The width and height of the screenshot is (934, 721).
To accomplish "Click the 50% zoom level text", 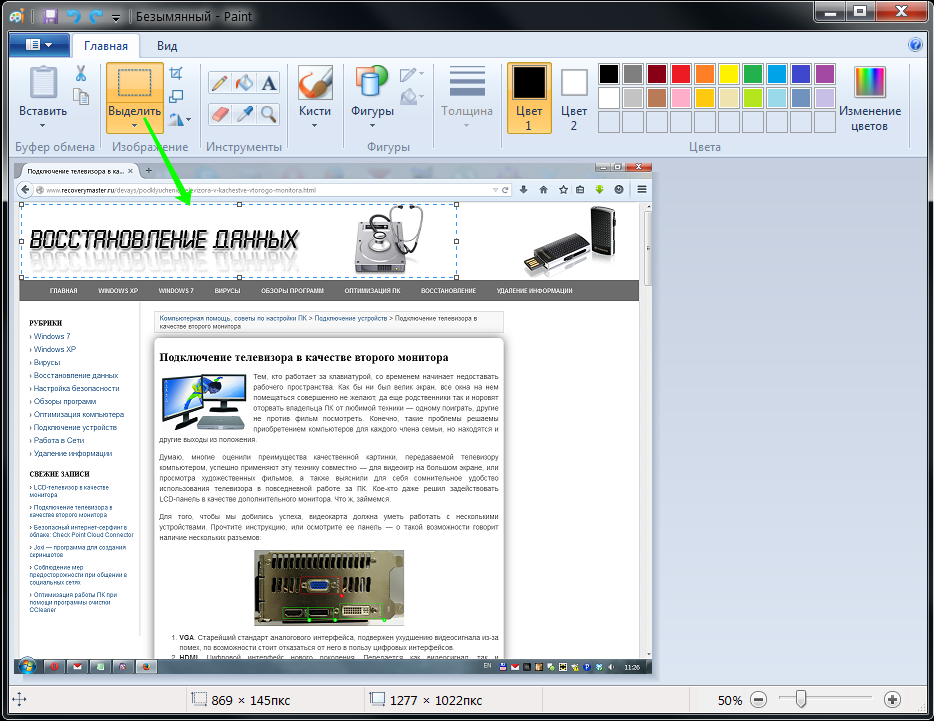I will pyautogui.click(x=730, y=700).
